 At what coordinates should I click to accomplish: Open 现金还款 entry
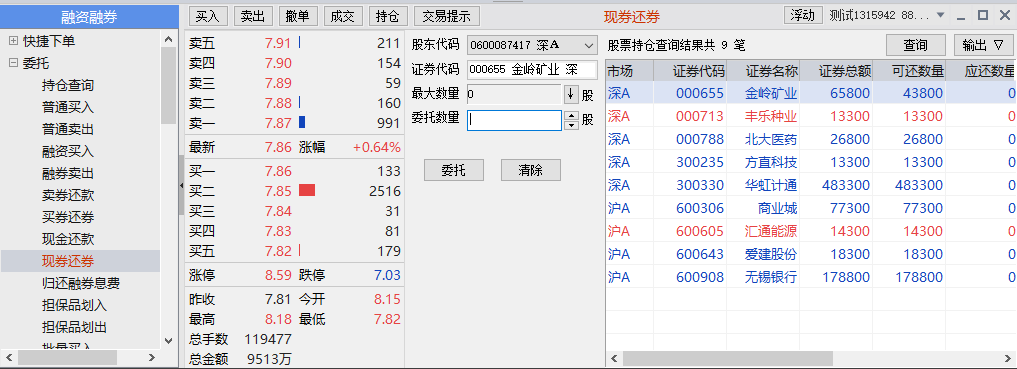click(x=68, y=239)
